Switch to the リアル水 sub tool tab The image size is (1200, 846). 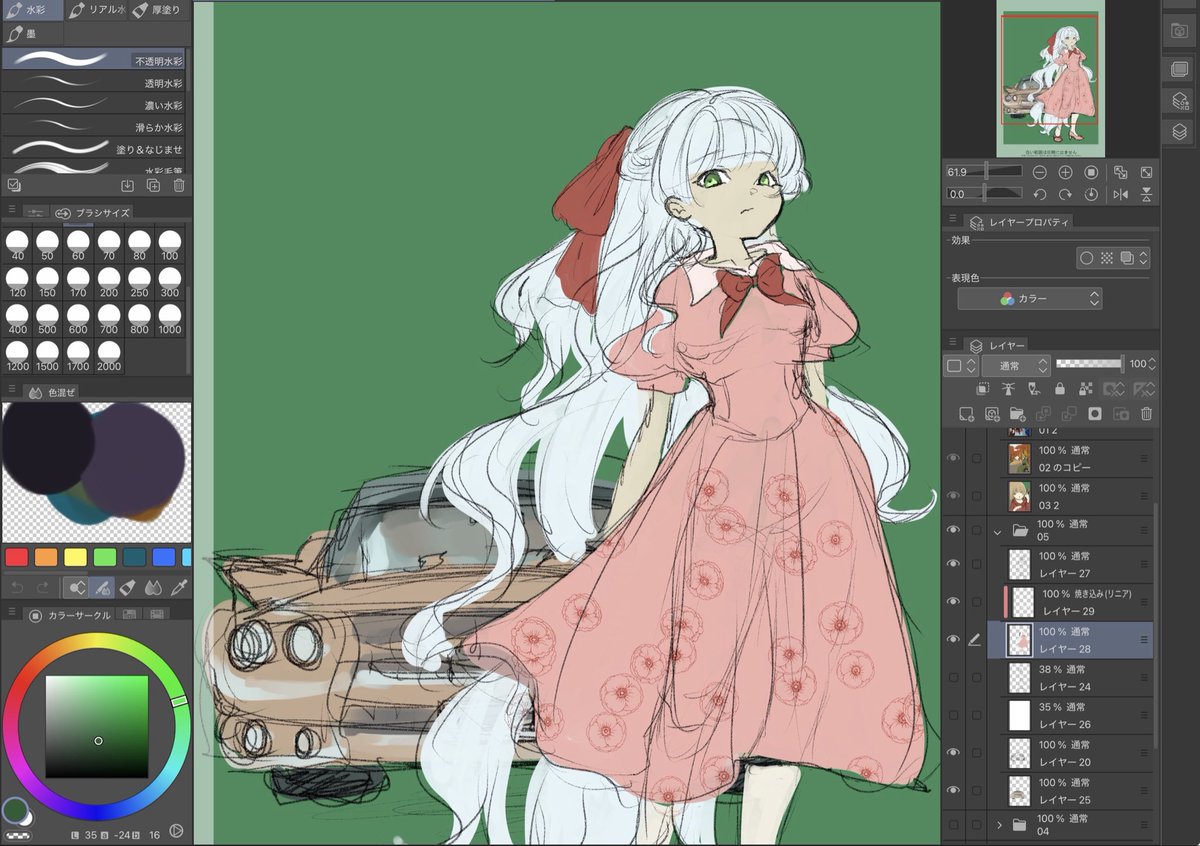96,10
